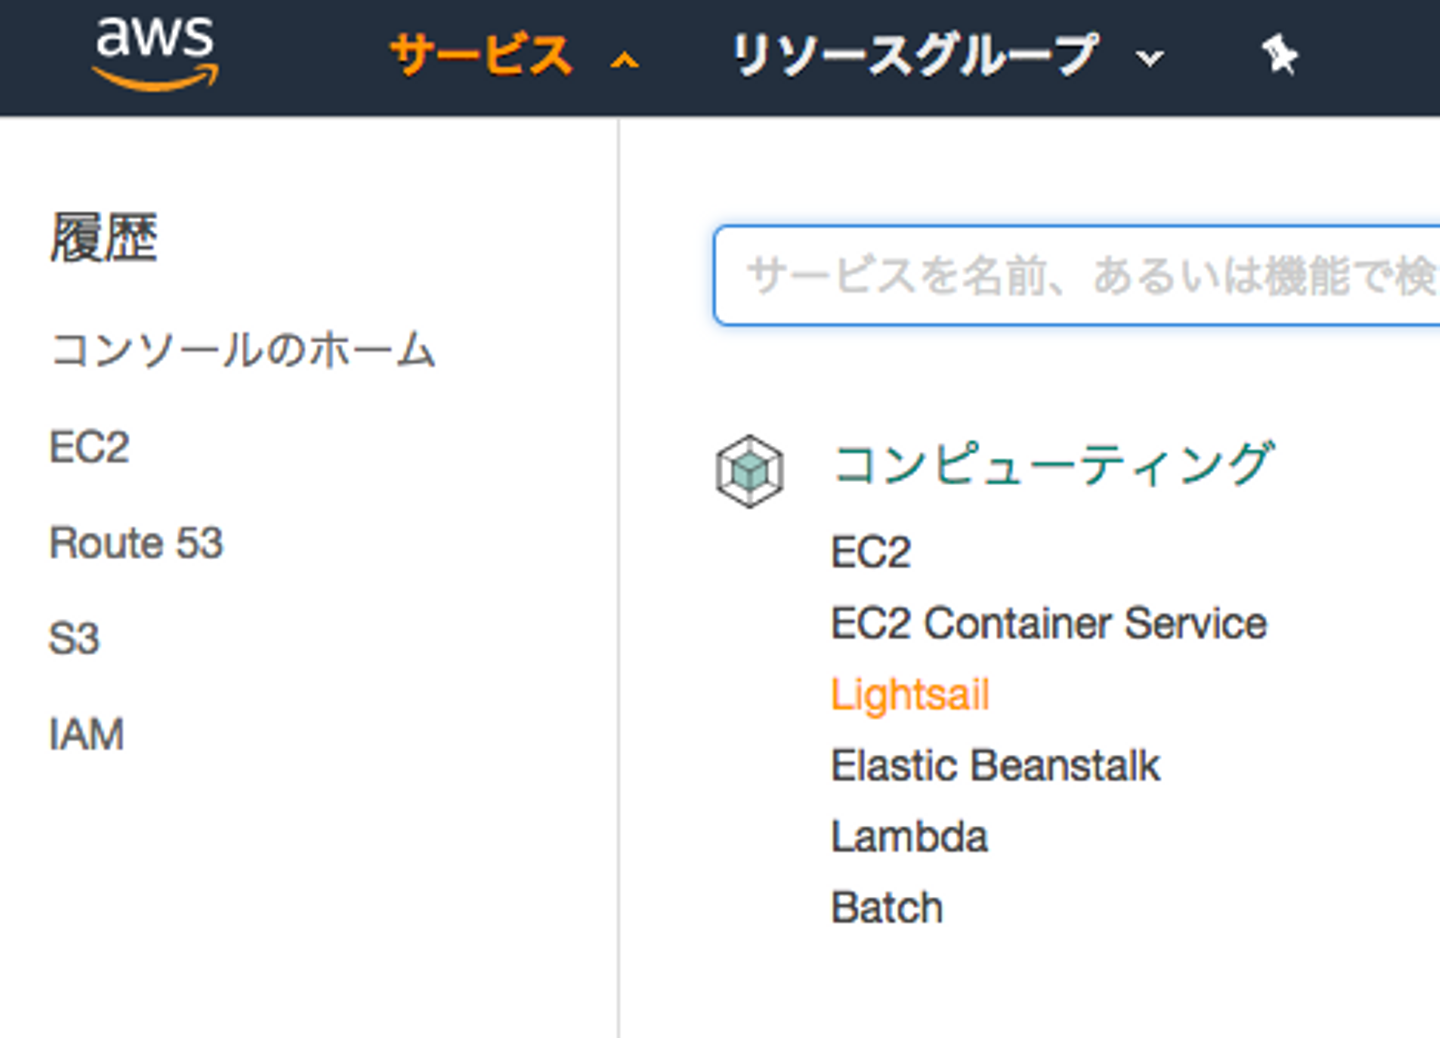Click the コンピューティング category heading
The width and height of the screenshot is (1440, 1038).
tap(1053, 465)
